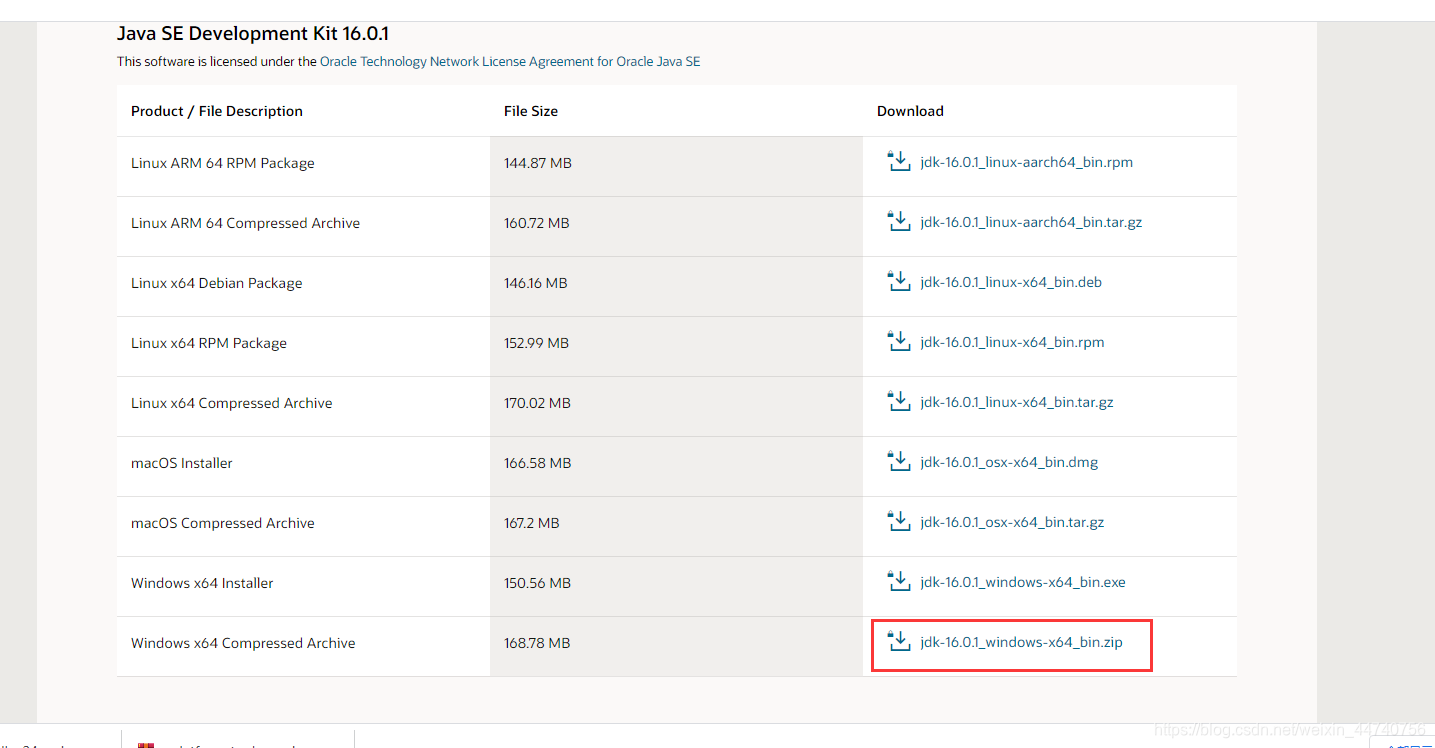Click the File Size column header
The image size is (1435, 748).
tap(531, 111)
